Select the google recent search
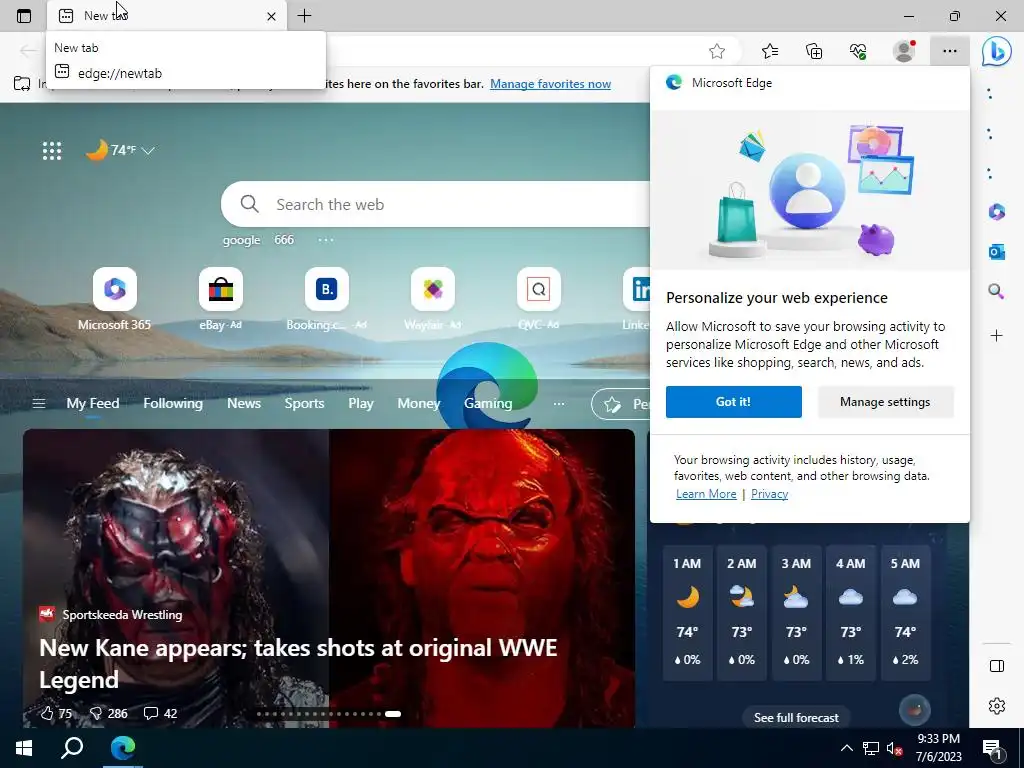This screenshot has width=1024, height=768. coord(242,240)
